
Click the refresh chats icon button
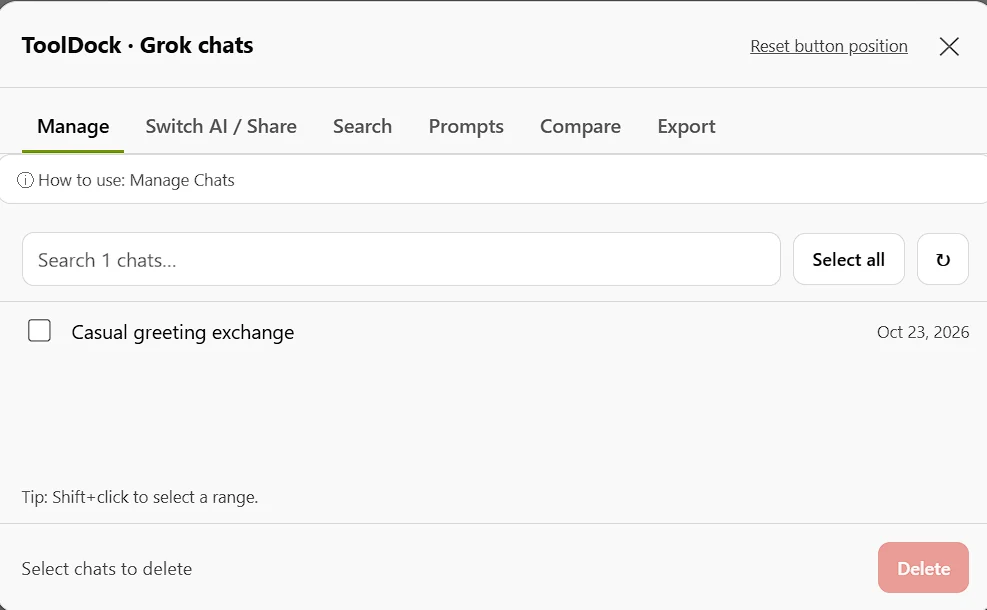point(942,259)
